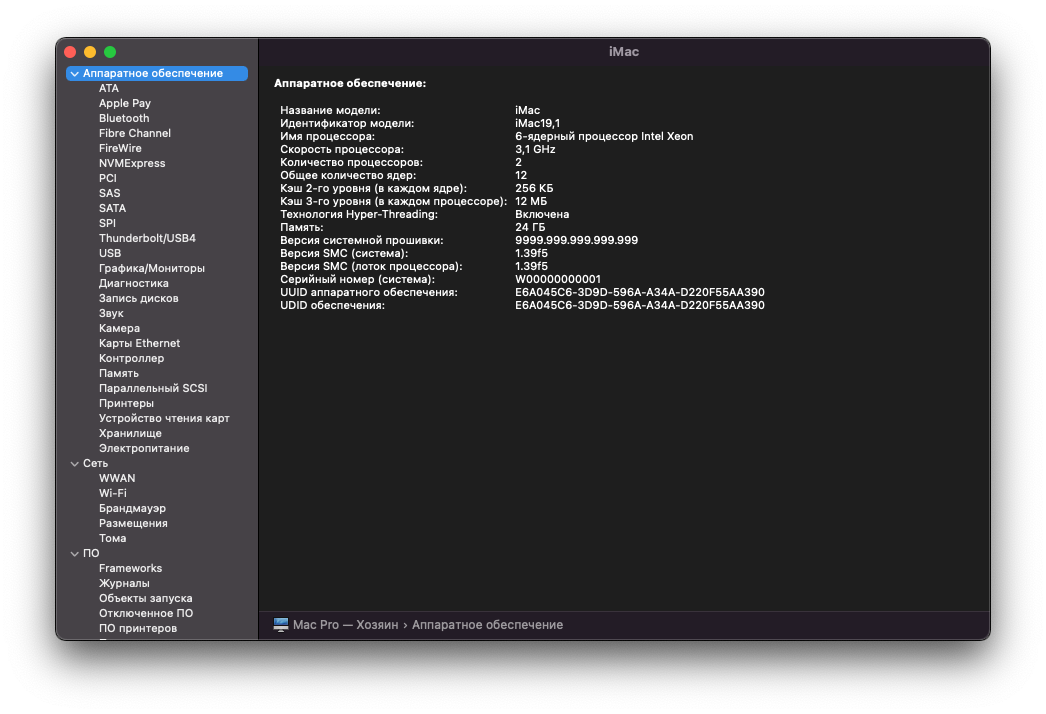Screen dimensions: 1046x714
Task: Select Запись дисков entry
Action: pyautogui.click(x=139, y=298)
